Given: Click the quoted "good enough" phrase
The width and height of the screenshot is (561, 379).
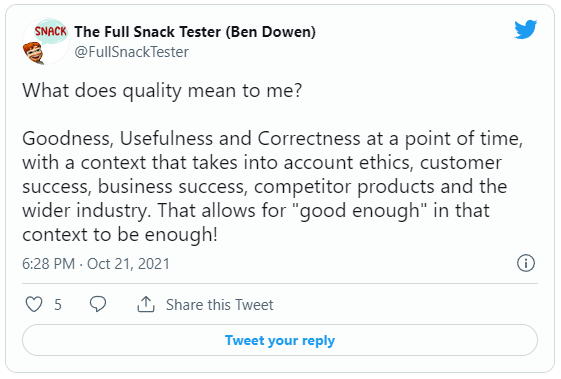Looking at the screenshot, I should [360, 210].
